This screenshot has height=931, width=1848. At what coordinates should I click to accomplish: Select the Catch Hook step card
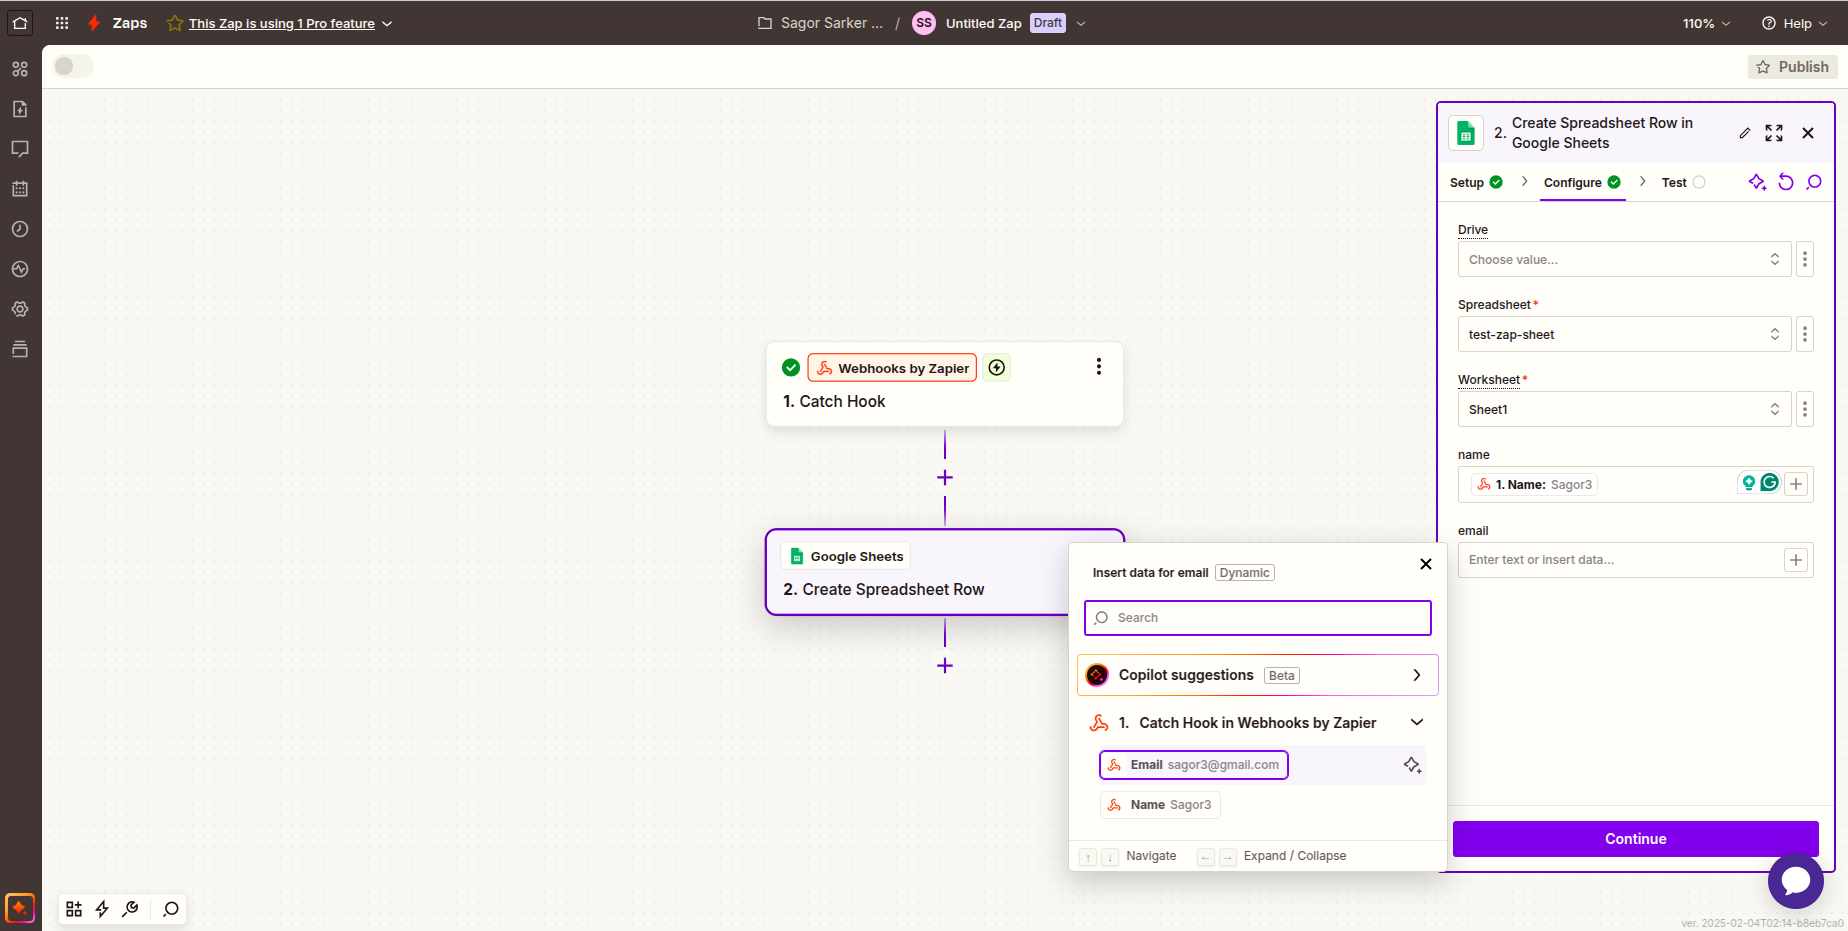tap(945, 385)
